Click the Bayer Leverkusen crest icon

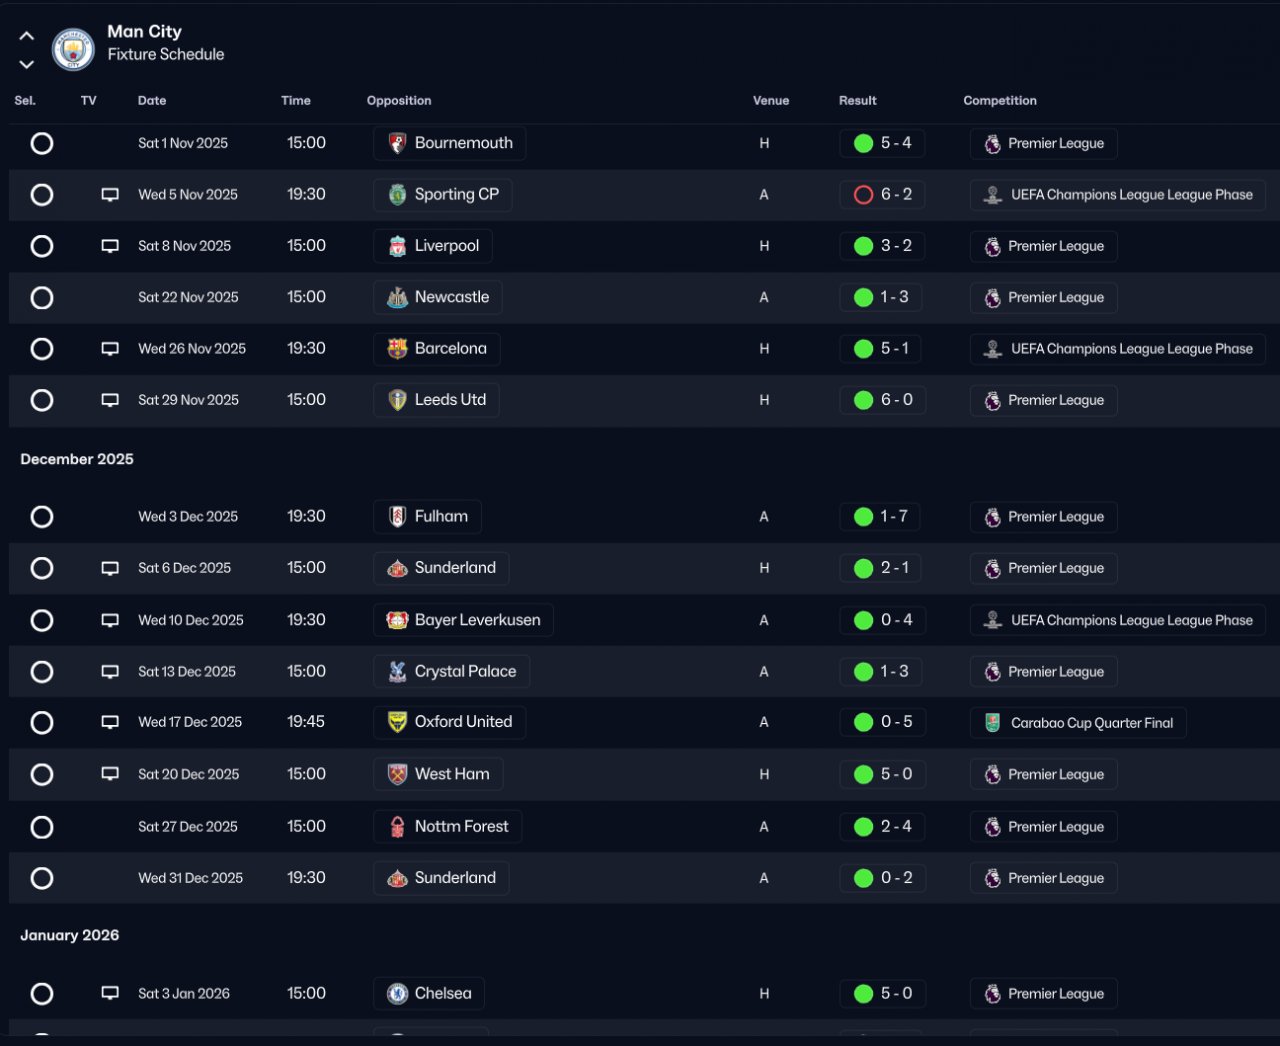(x=397, y=620)
